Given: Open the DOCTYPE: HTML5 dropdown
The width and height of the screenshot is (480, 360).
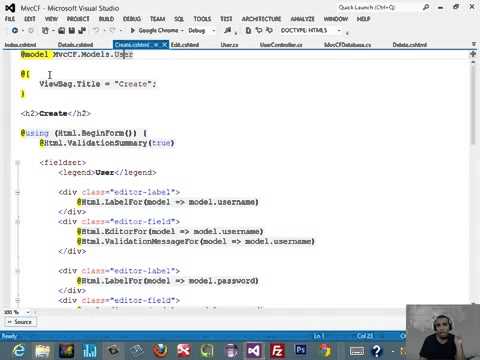Looking at the screenshot, I should 339,30.
